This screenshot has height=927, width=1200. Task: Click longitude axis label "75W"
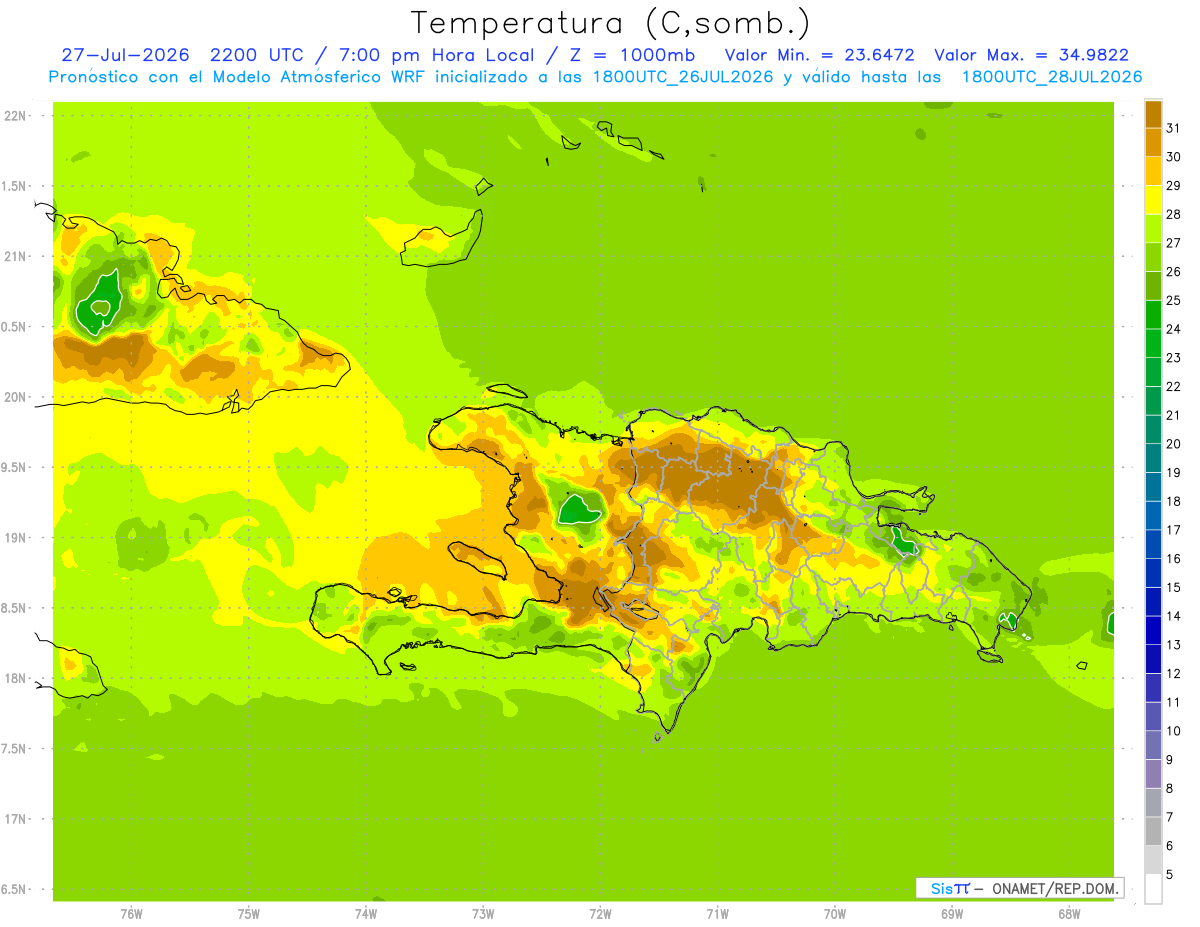click(248, 914)
